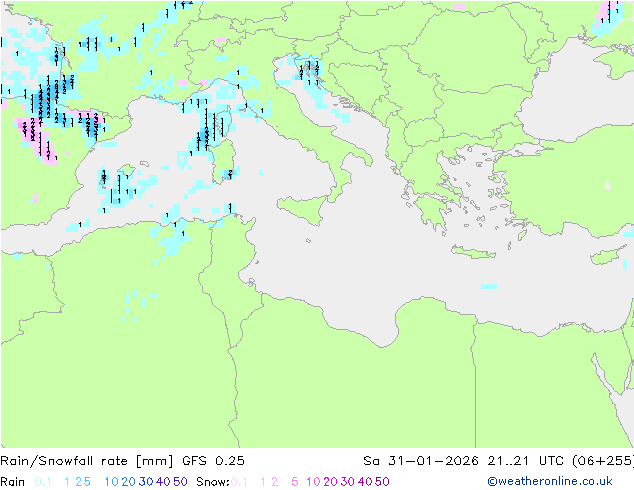Screen dimensions: 634x490
Task: Click the island of Cyprus on map
Action: click(609, 255)
